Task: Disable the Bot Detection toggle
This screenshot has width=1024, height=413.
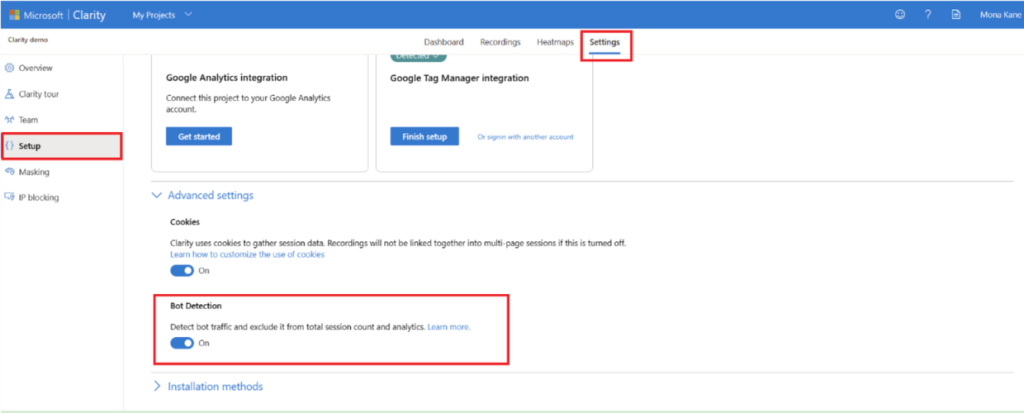Action: pyautogui.click(x=181, y=343)
